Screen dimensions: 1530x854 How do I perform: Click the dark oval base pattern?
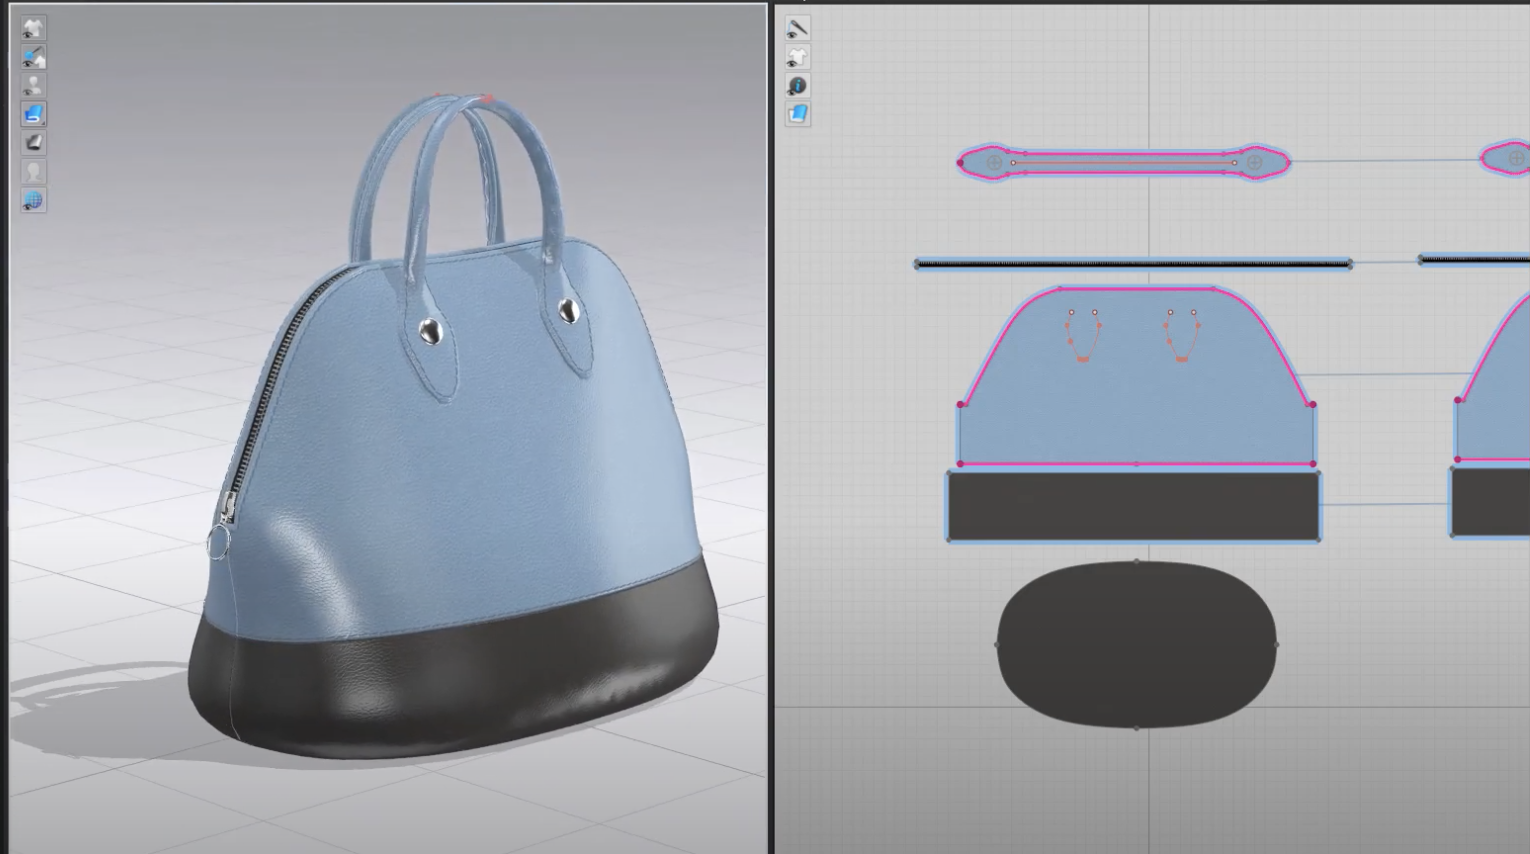tap(1133, 645)
